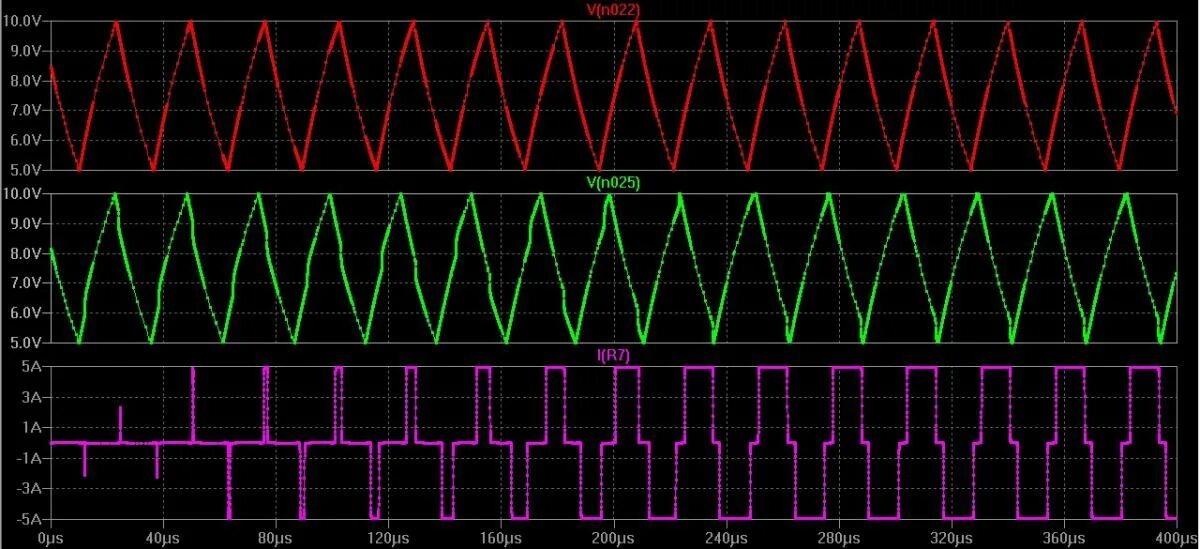Click the 1A axis label on I(R7) pane
1200x549 pixels.
(33, 428)
